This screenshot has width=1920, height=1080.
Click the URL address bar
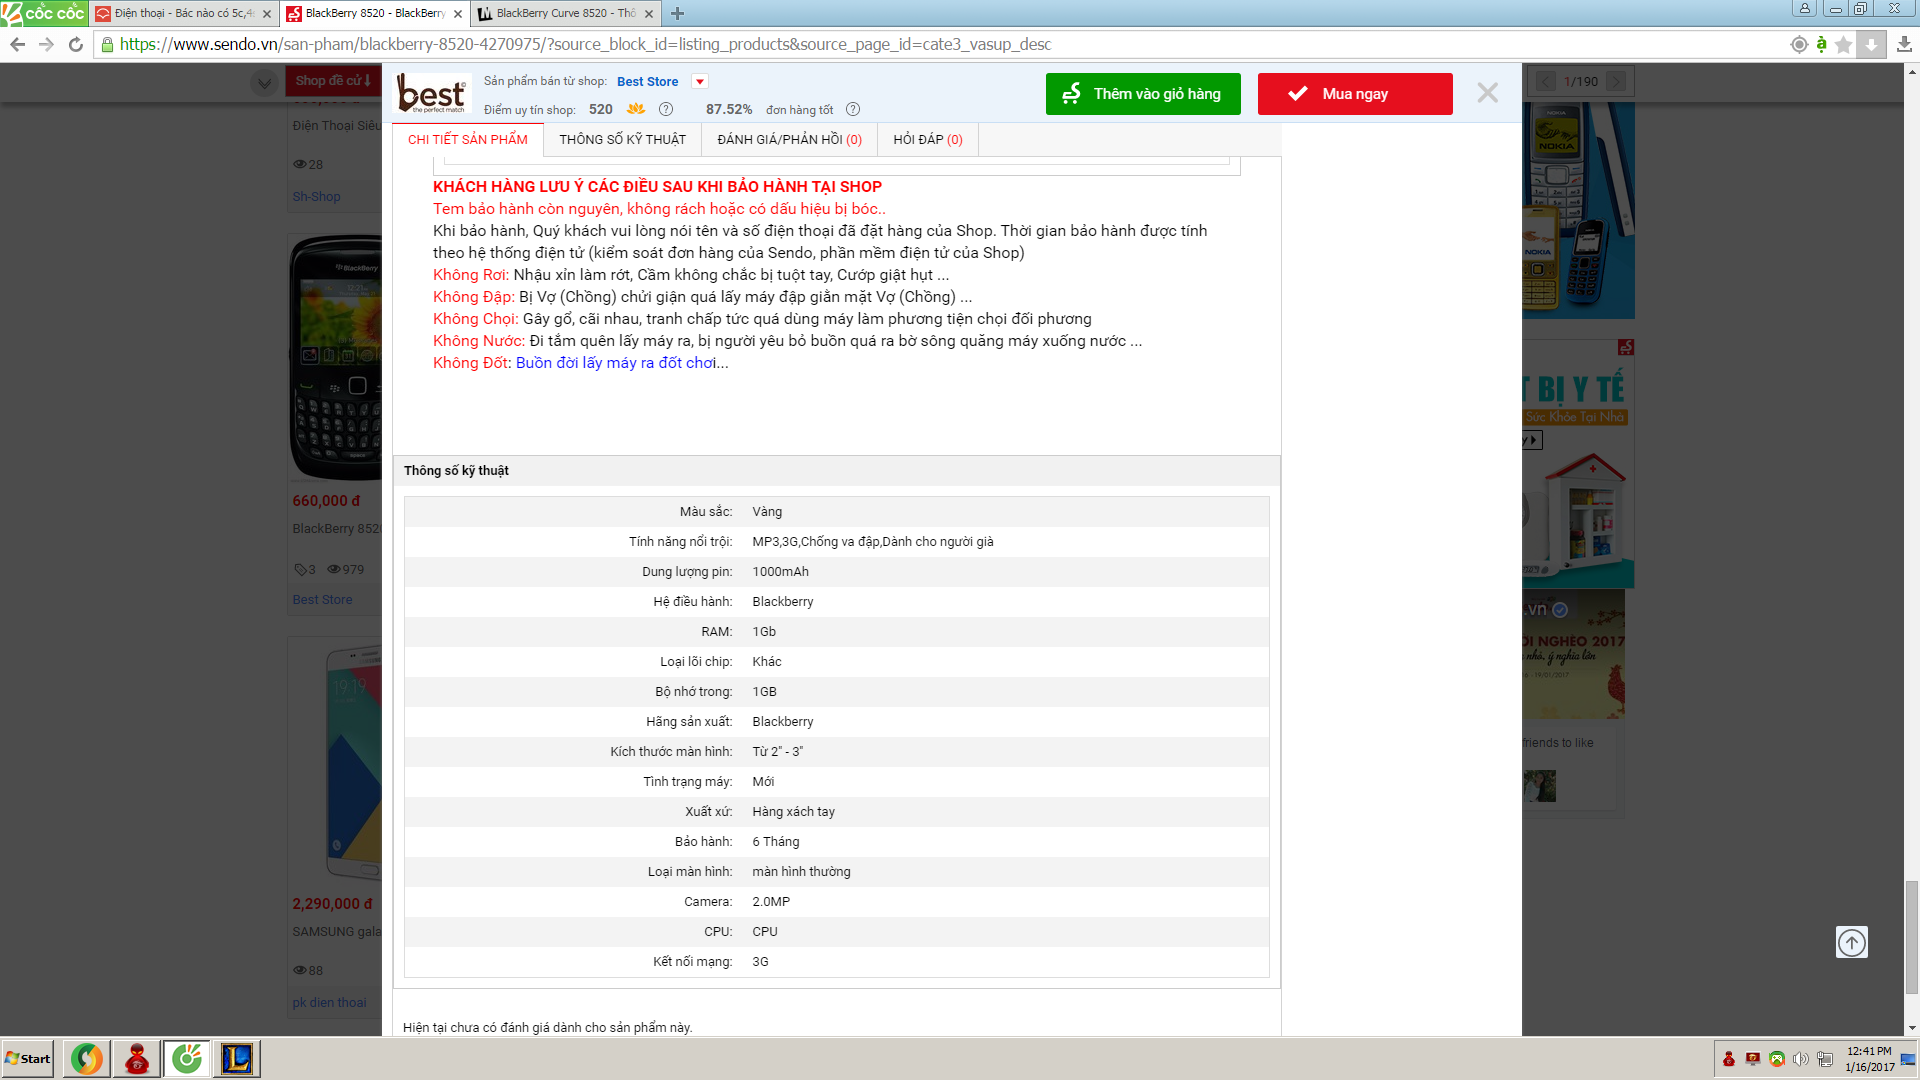click(940, 44)
